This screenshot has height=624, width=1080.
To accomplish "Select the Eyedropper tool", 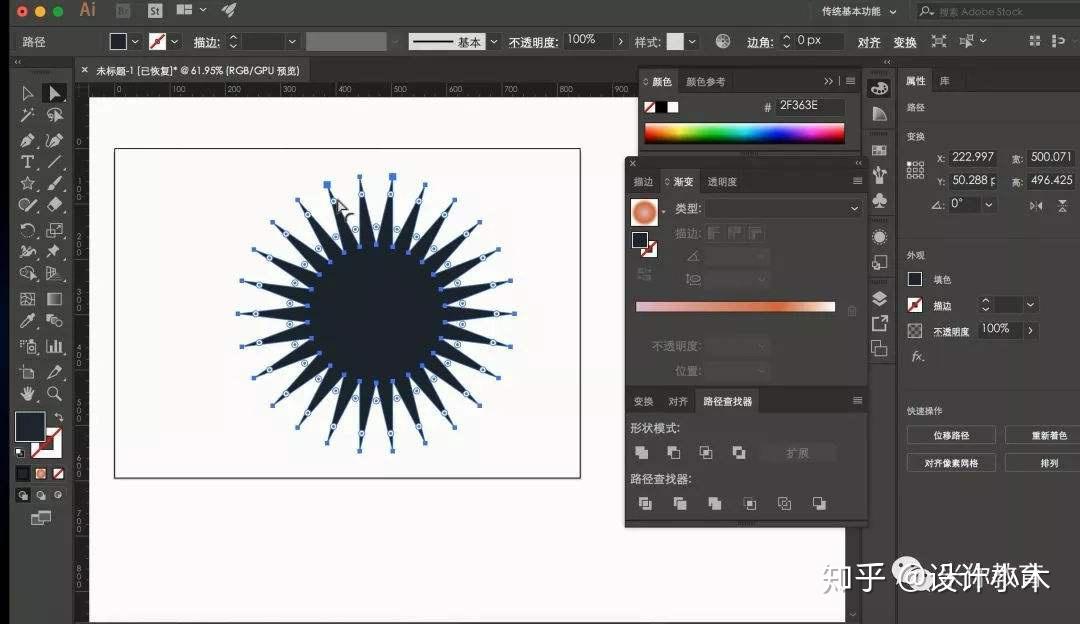I will [27, 321].
